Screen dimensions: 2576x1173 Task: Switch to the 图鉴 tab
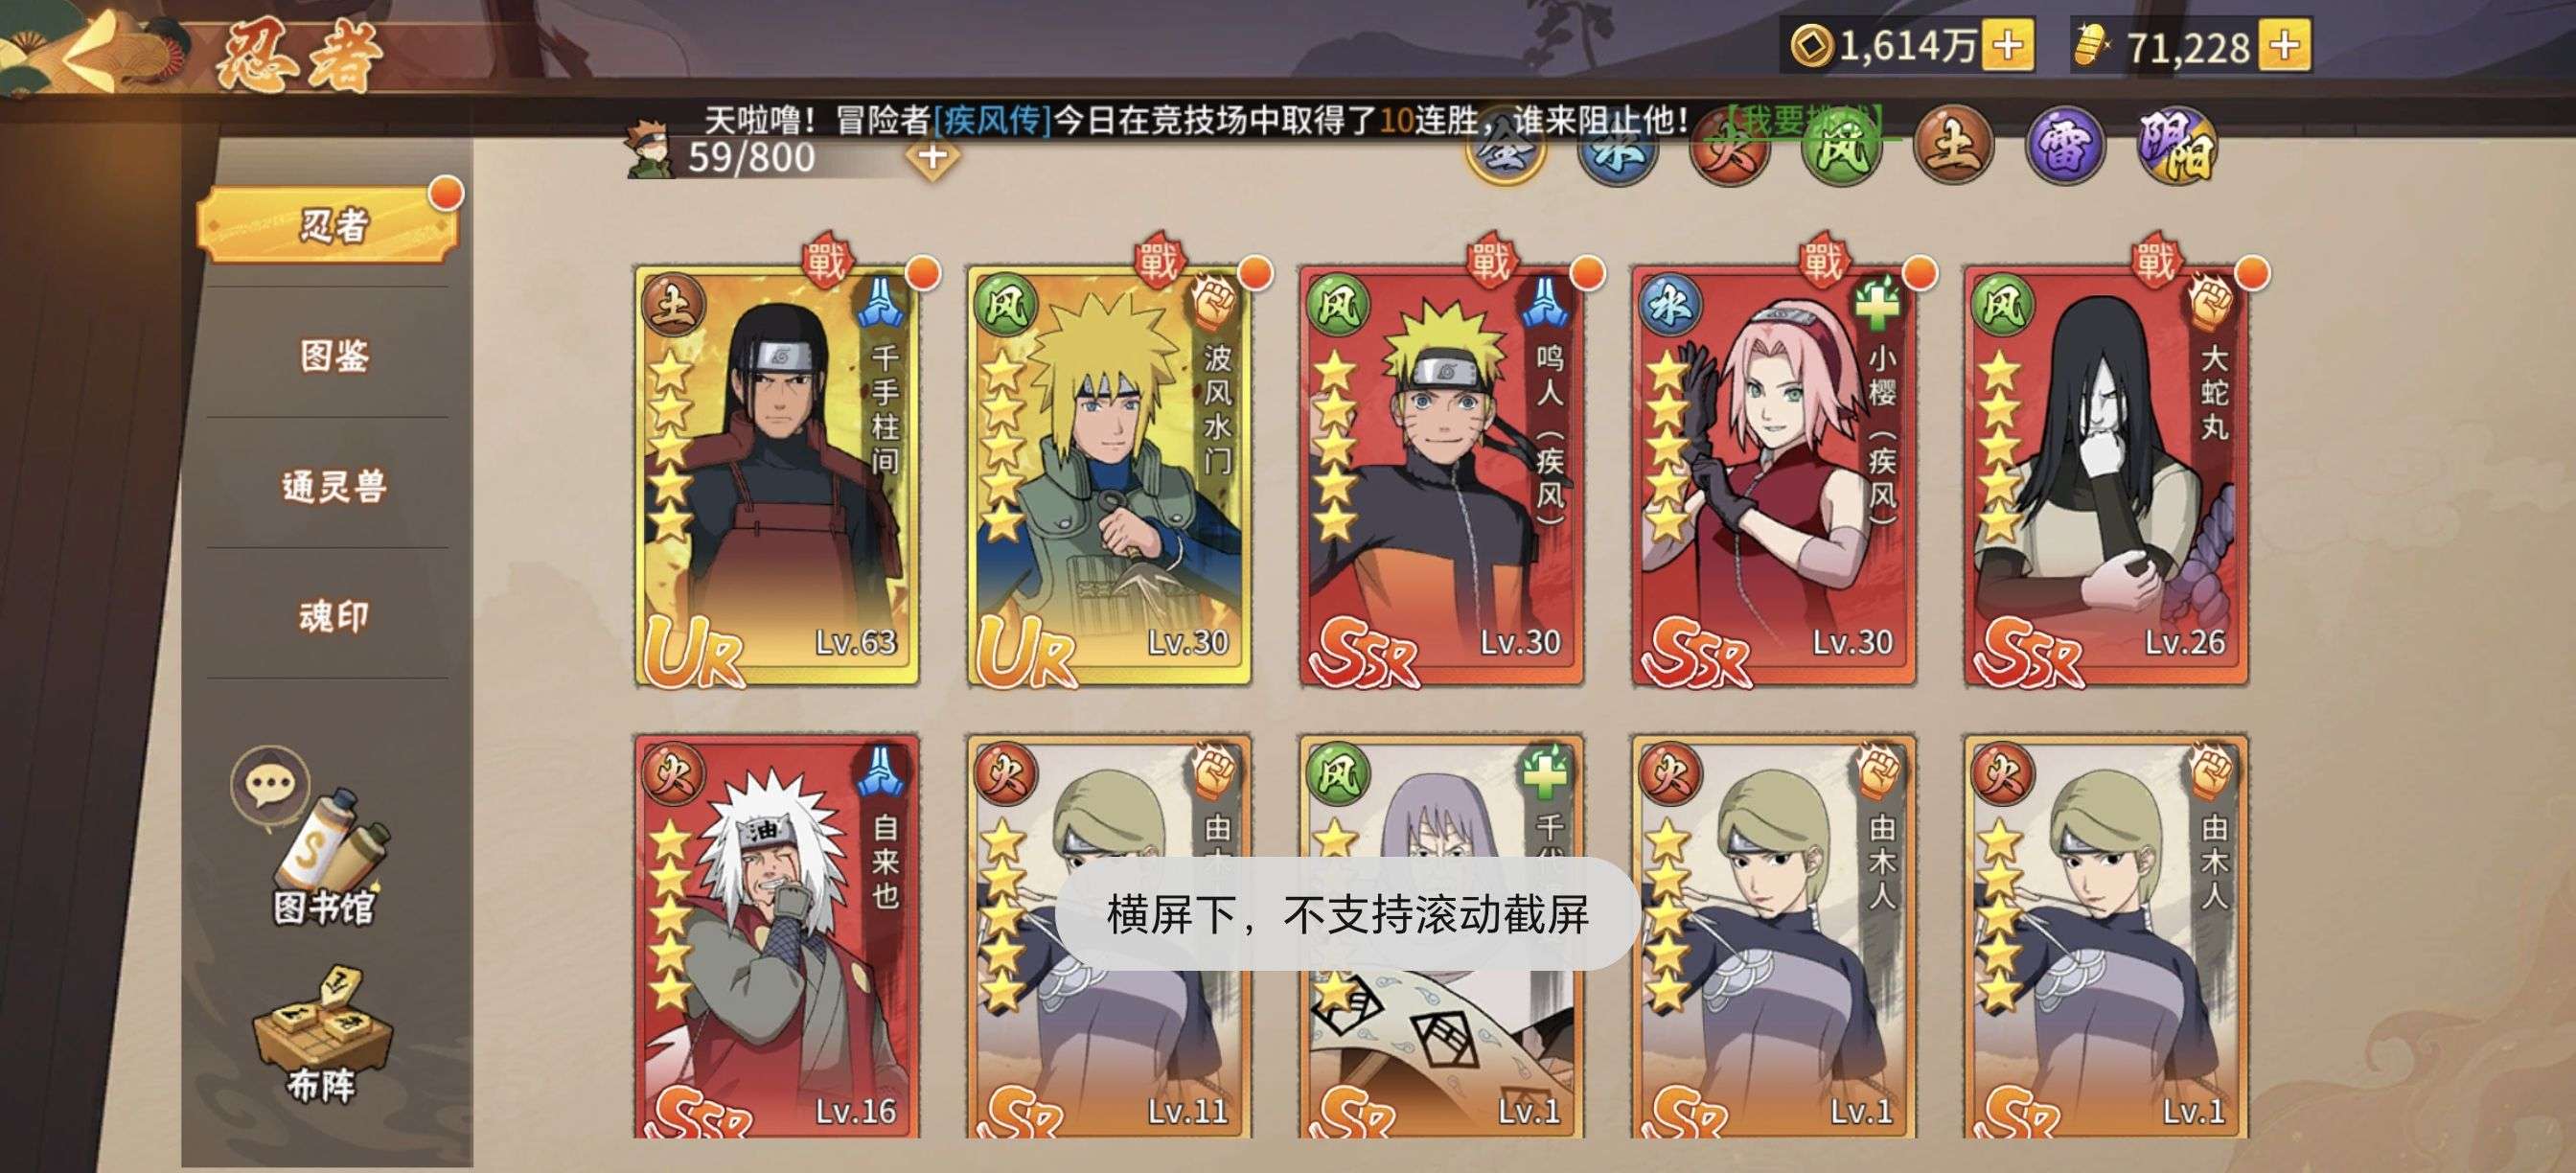pyautogui.click(x=333, y=355)
